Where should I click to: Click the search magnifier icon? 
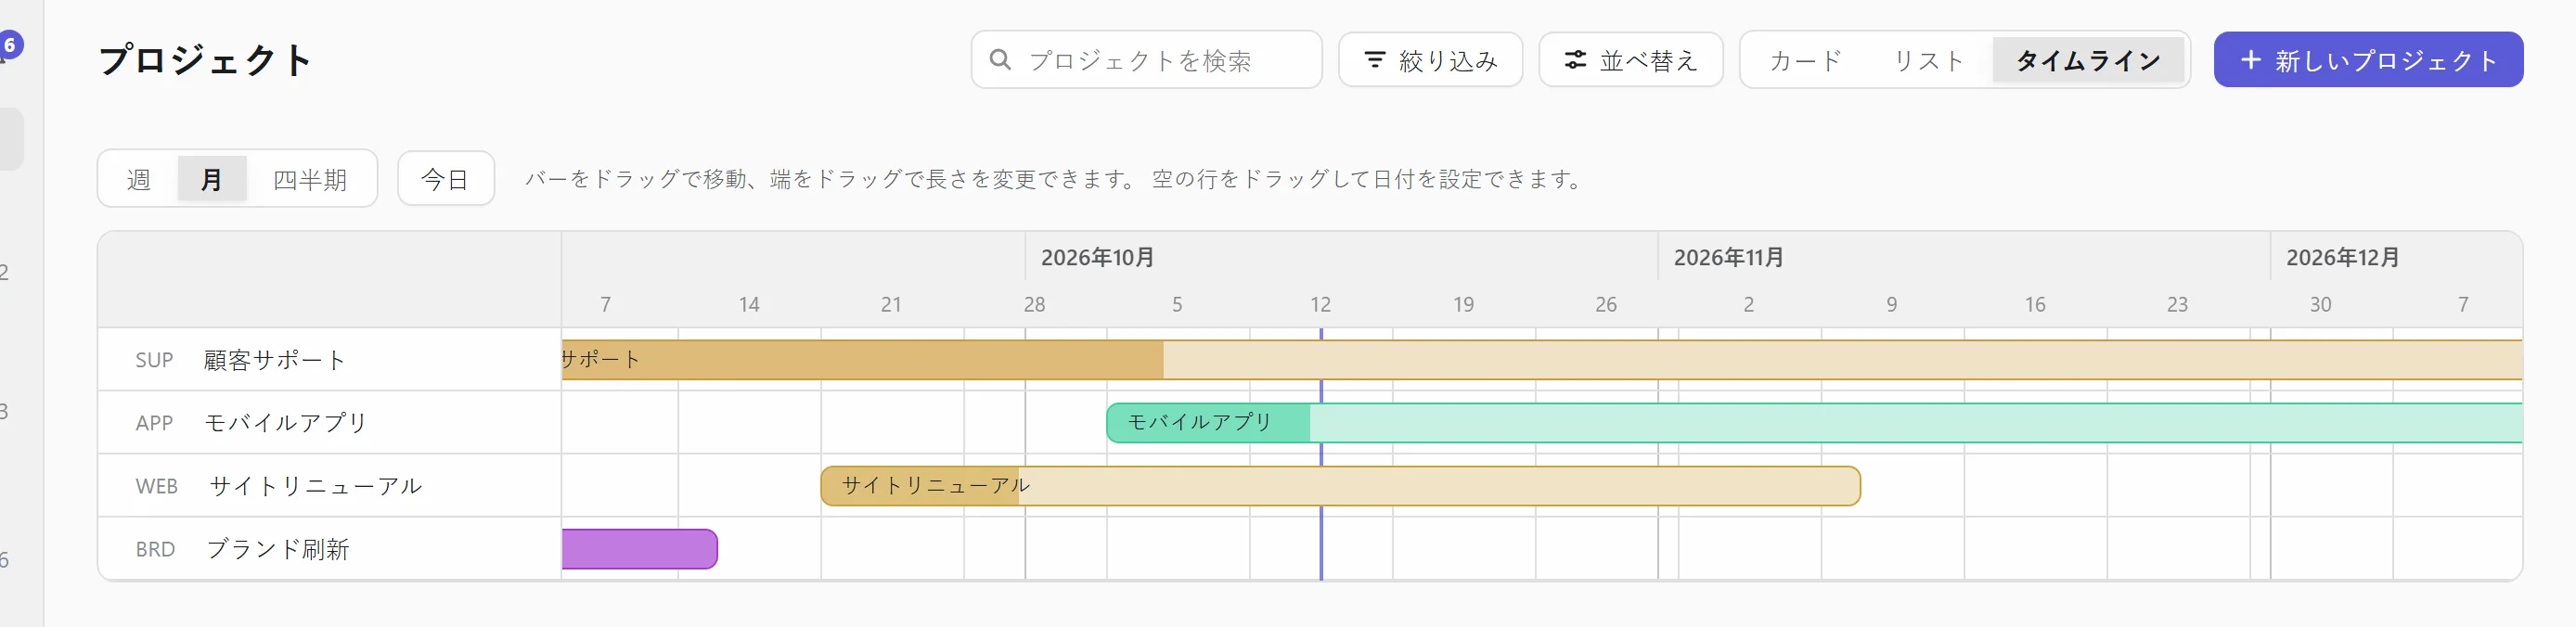coord(999,60)
